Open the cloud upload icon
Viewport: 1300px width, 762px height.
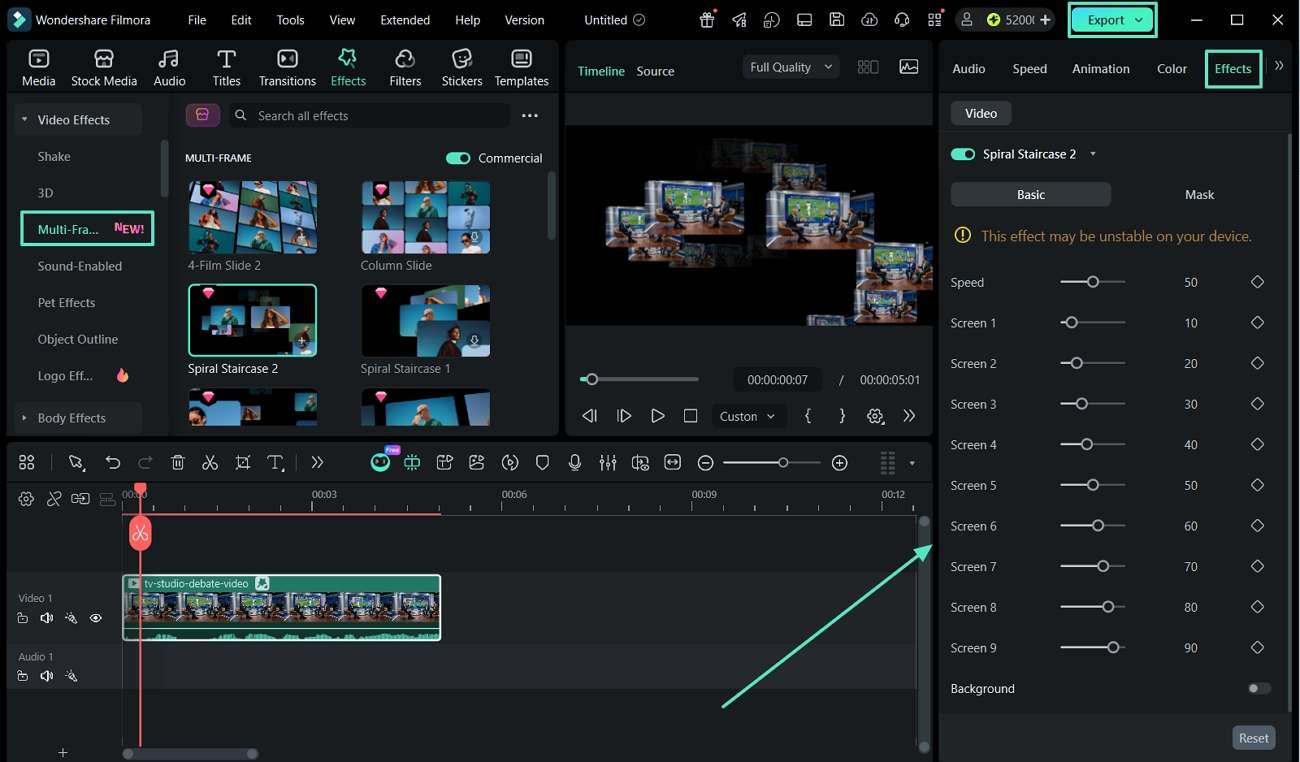coord(870,20)
